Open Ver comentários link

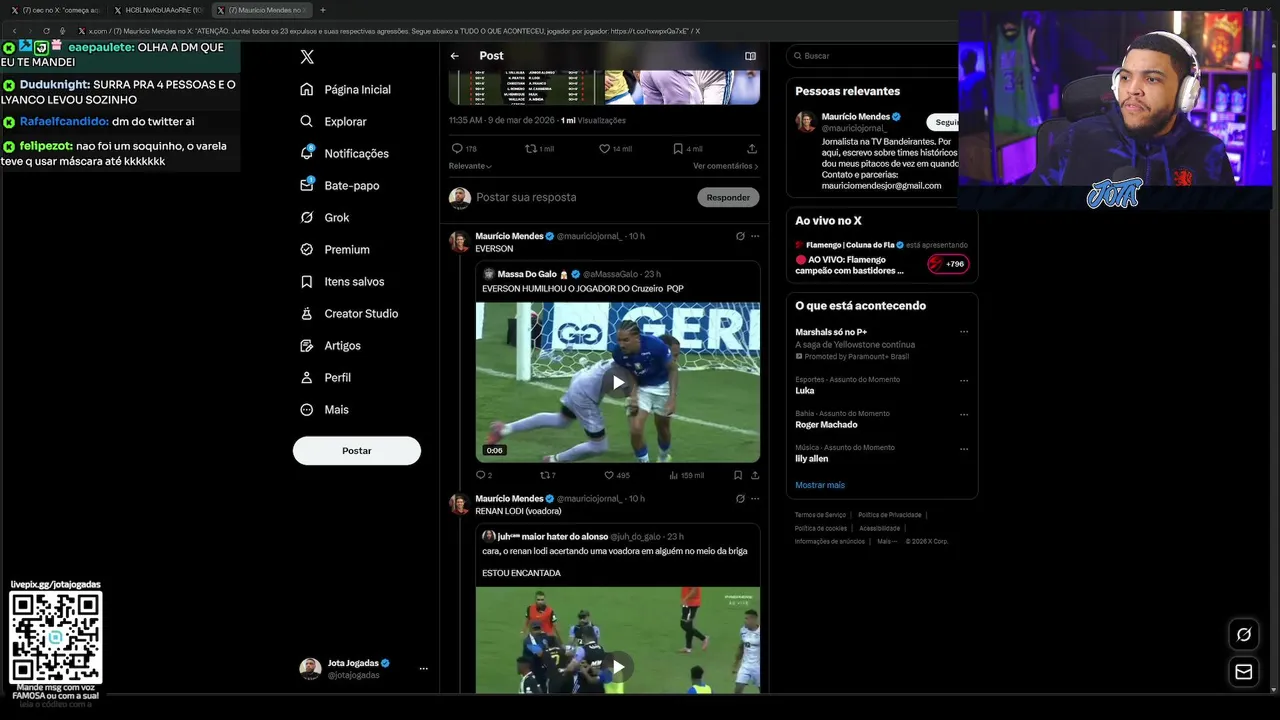tap(726, 166)
